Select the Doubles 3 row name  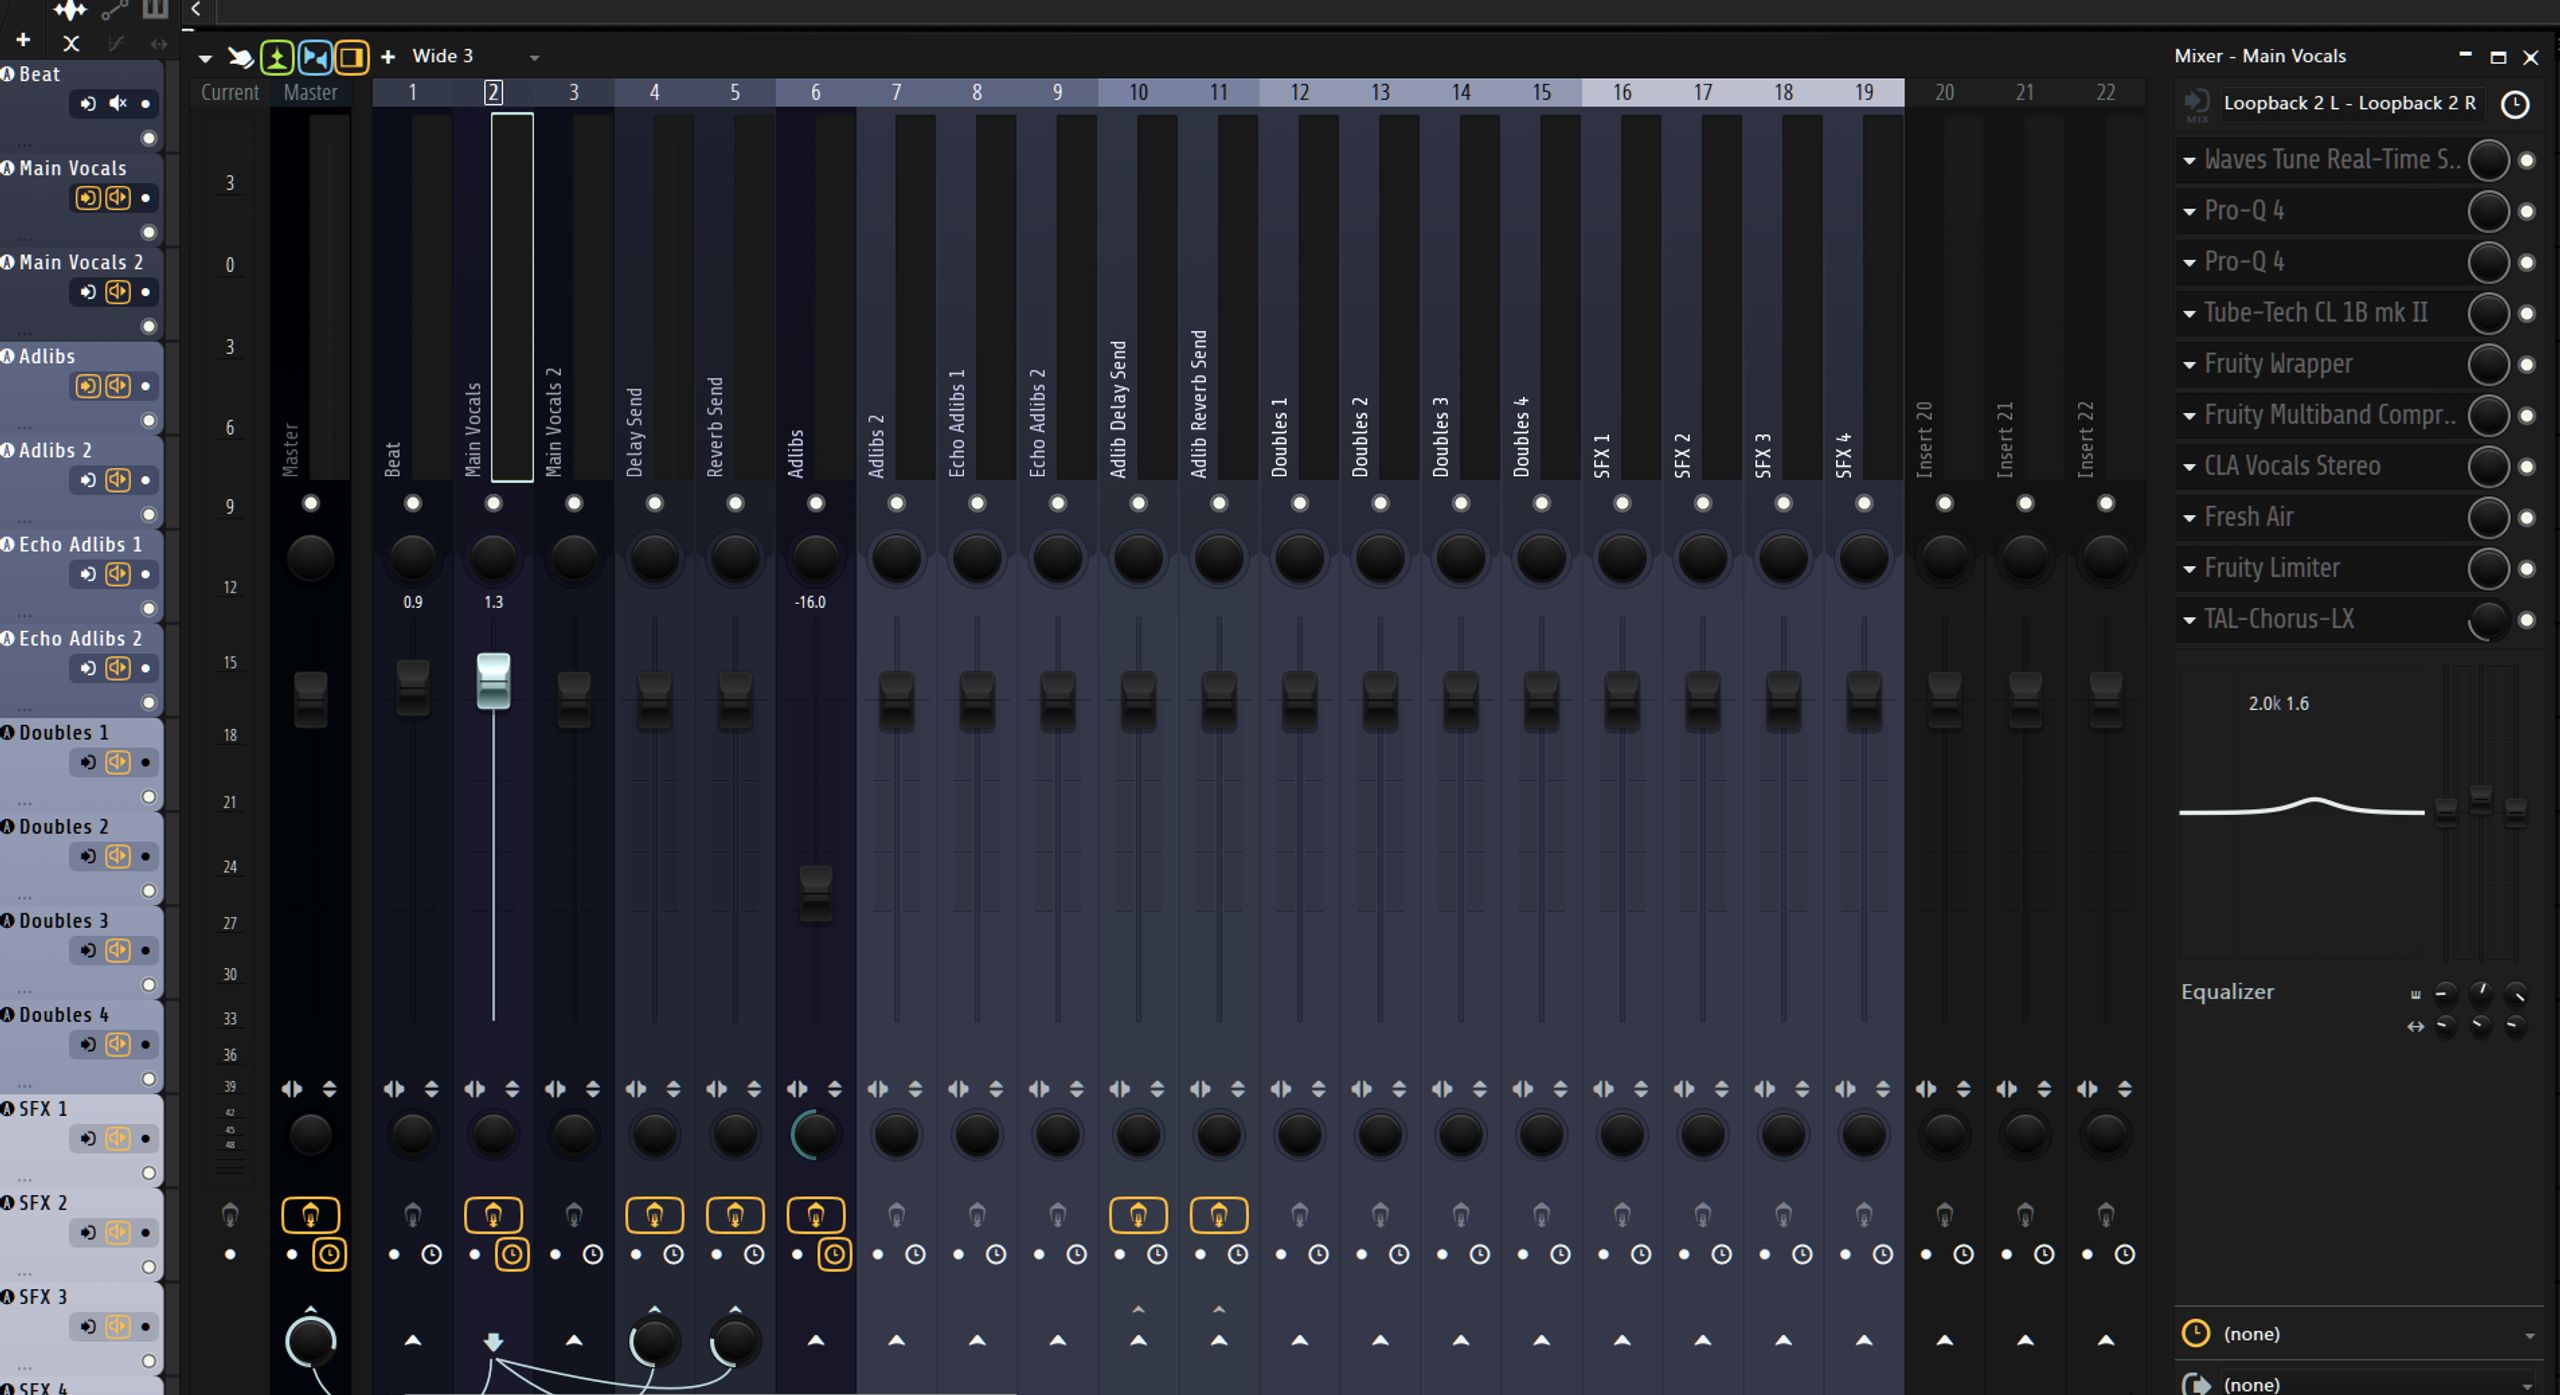pos(64,921)
